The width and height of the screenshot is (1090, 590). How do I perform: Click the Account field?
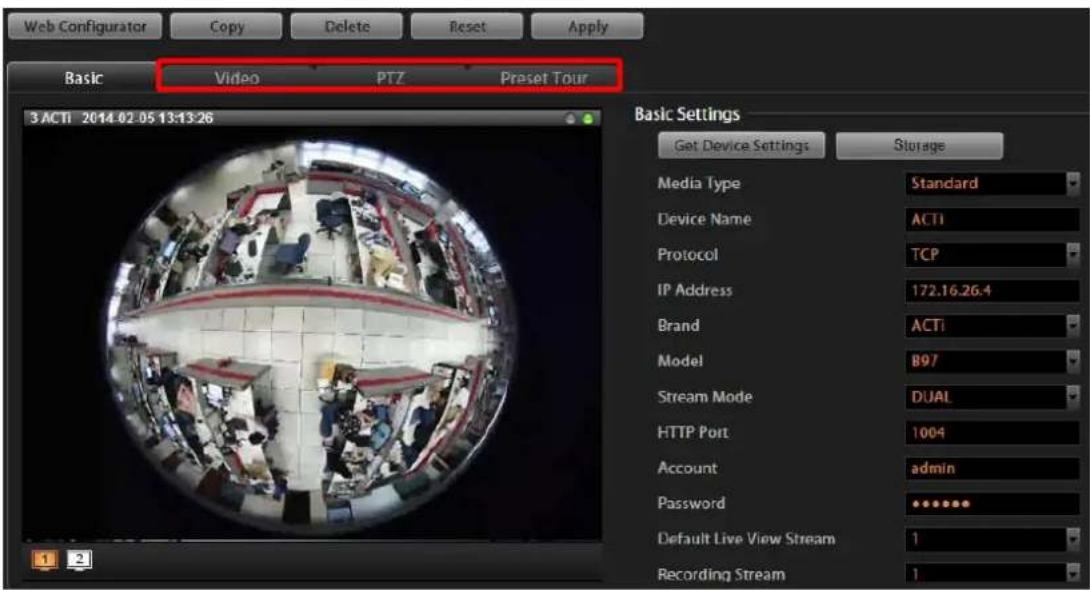tap(993, 468)
